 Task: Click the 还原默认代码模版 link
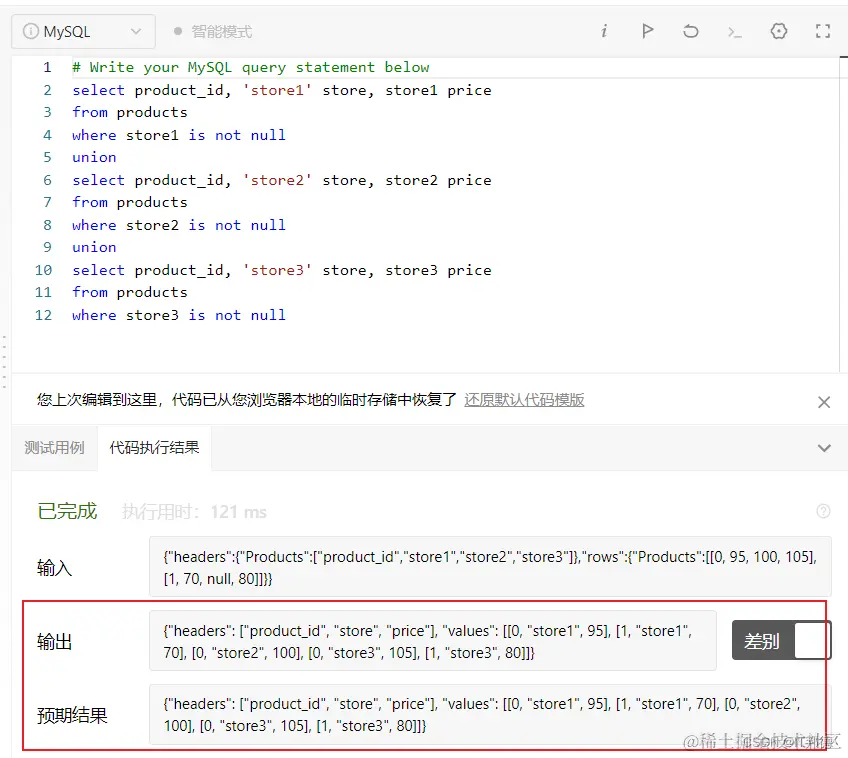click(524, 400)
